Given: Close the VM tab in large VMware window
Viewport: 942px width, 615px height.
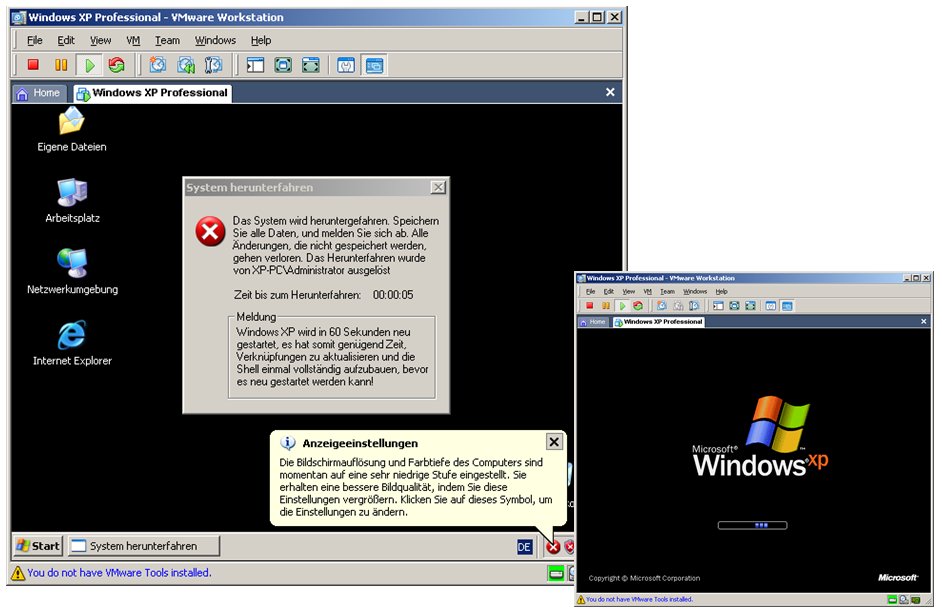Looking at the screenshot, I should 610,92.
